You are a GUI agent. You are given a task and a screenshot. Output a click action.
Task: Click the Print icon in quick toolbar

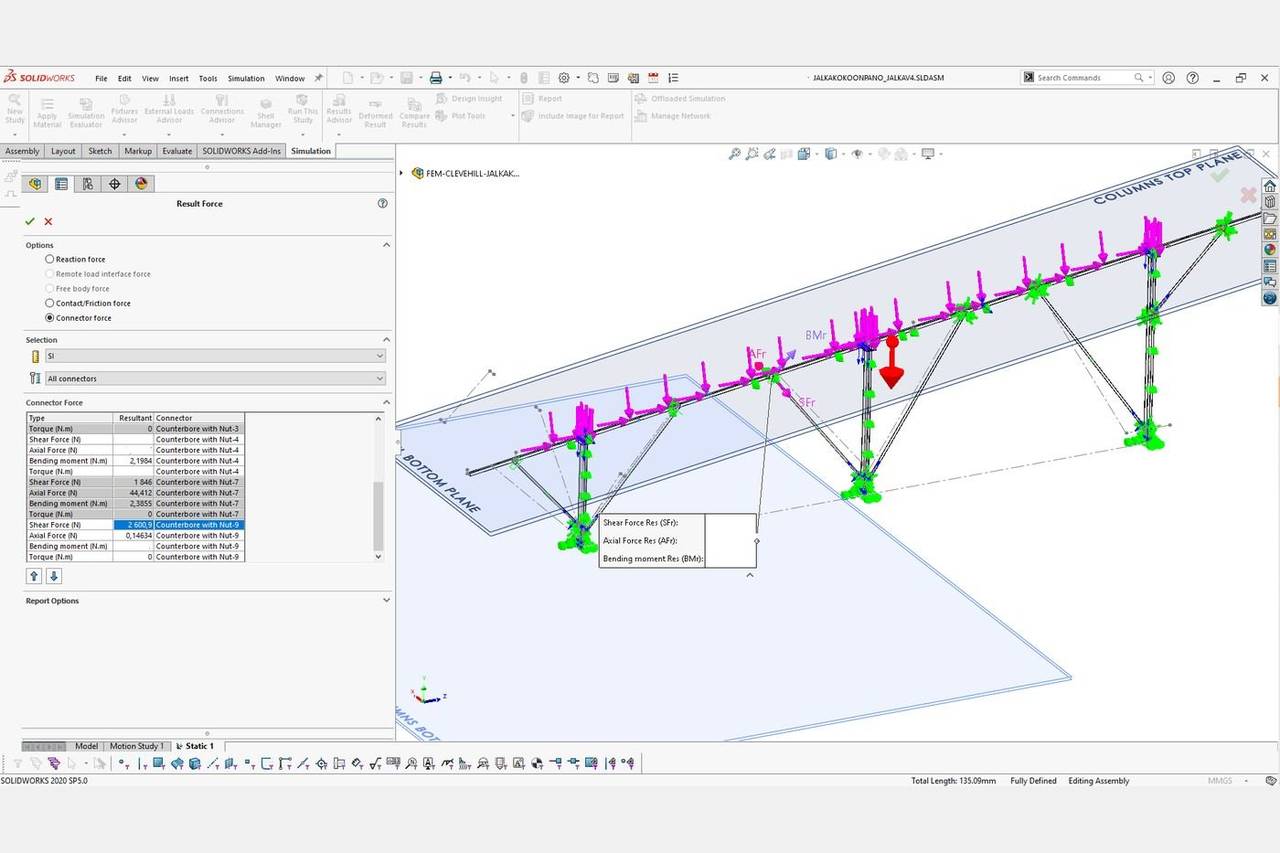coord(436,78)
